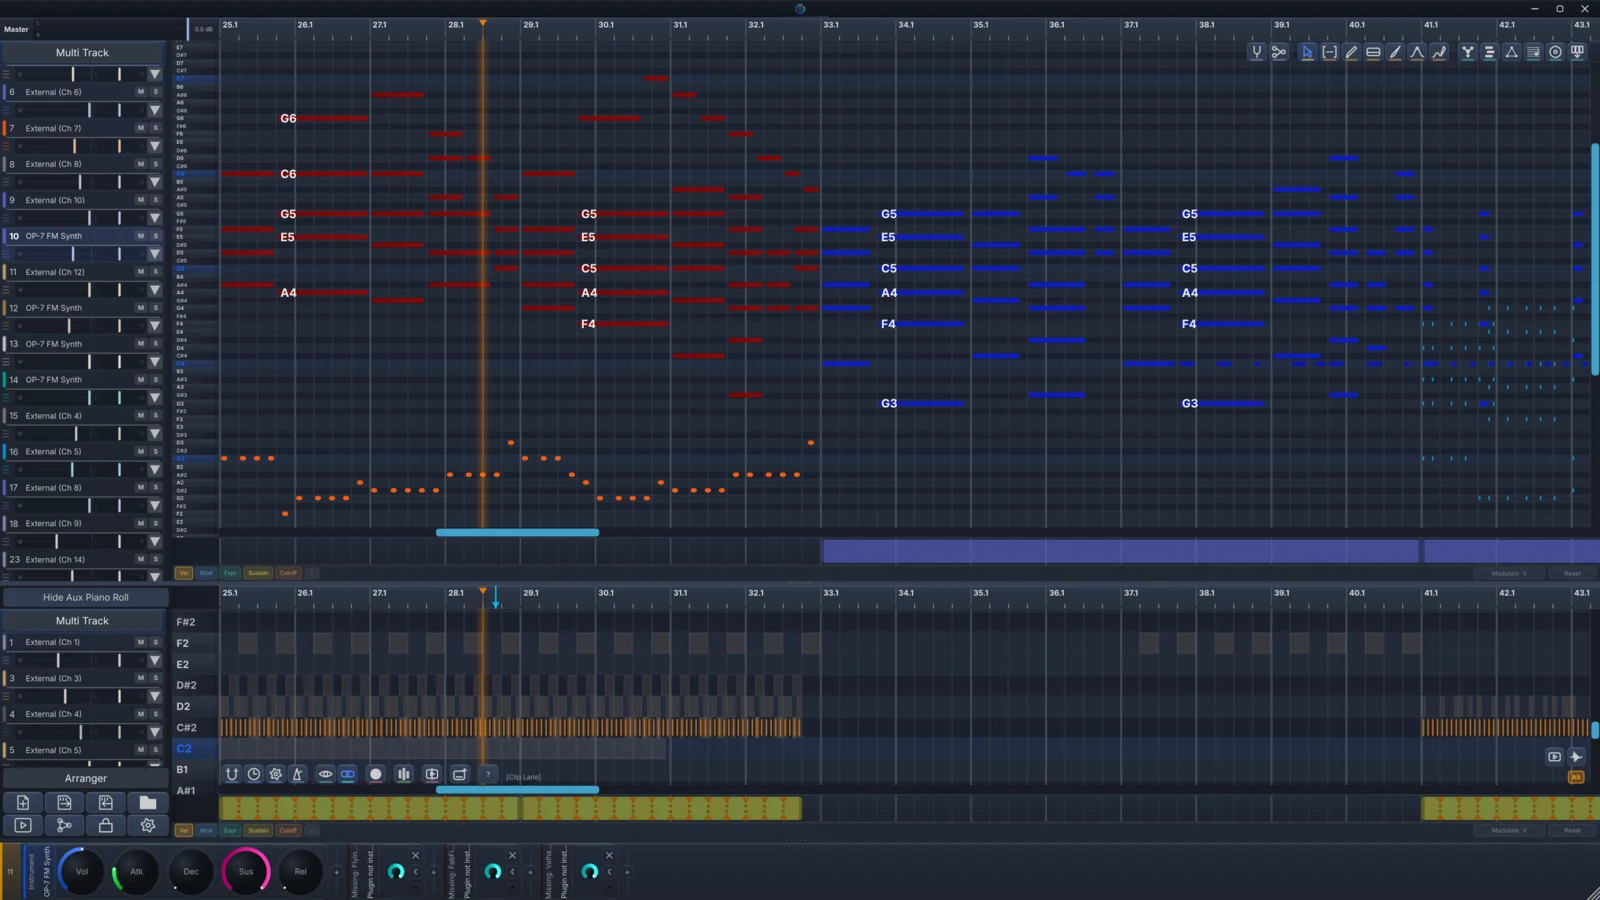Toggle the eye visibility icon in aux toolbar
This screenshot has width=1600, height=900.
(x=325, y=774)
